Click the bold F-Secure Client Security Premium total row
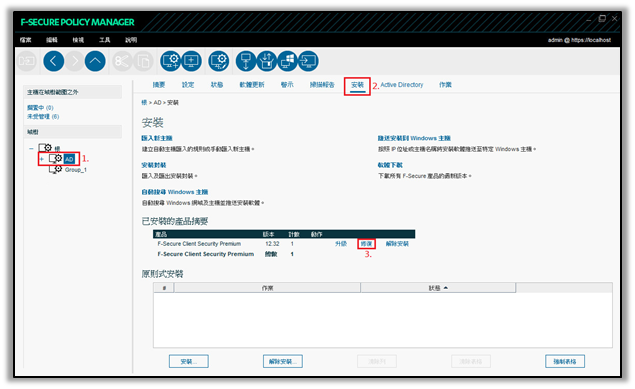 284,254
